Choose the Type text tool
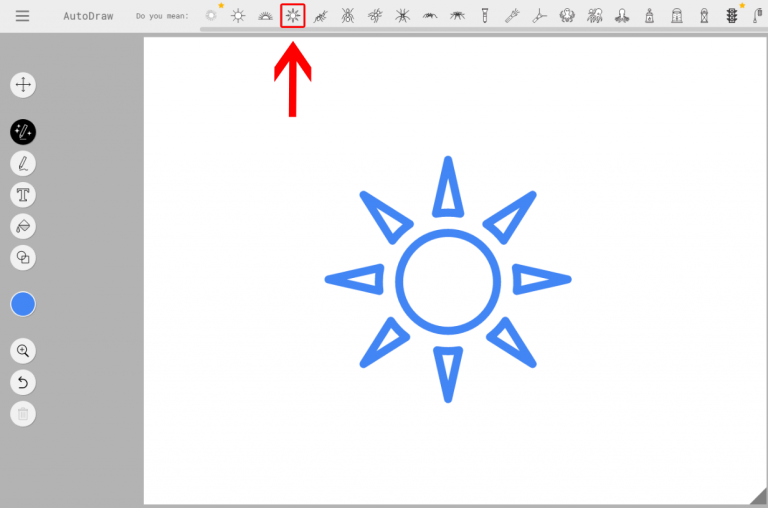This screenshot has width=768, height=508. click(x=23, y=195)
